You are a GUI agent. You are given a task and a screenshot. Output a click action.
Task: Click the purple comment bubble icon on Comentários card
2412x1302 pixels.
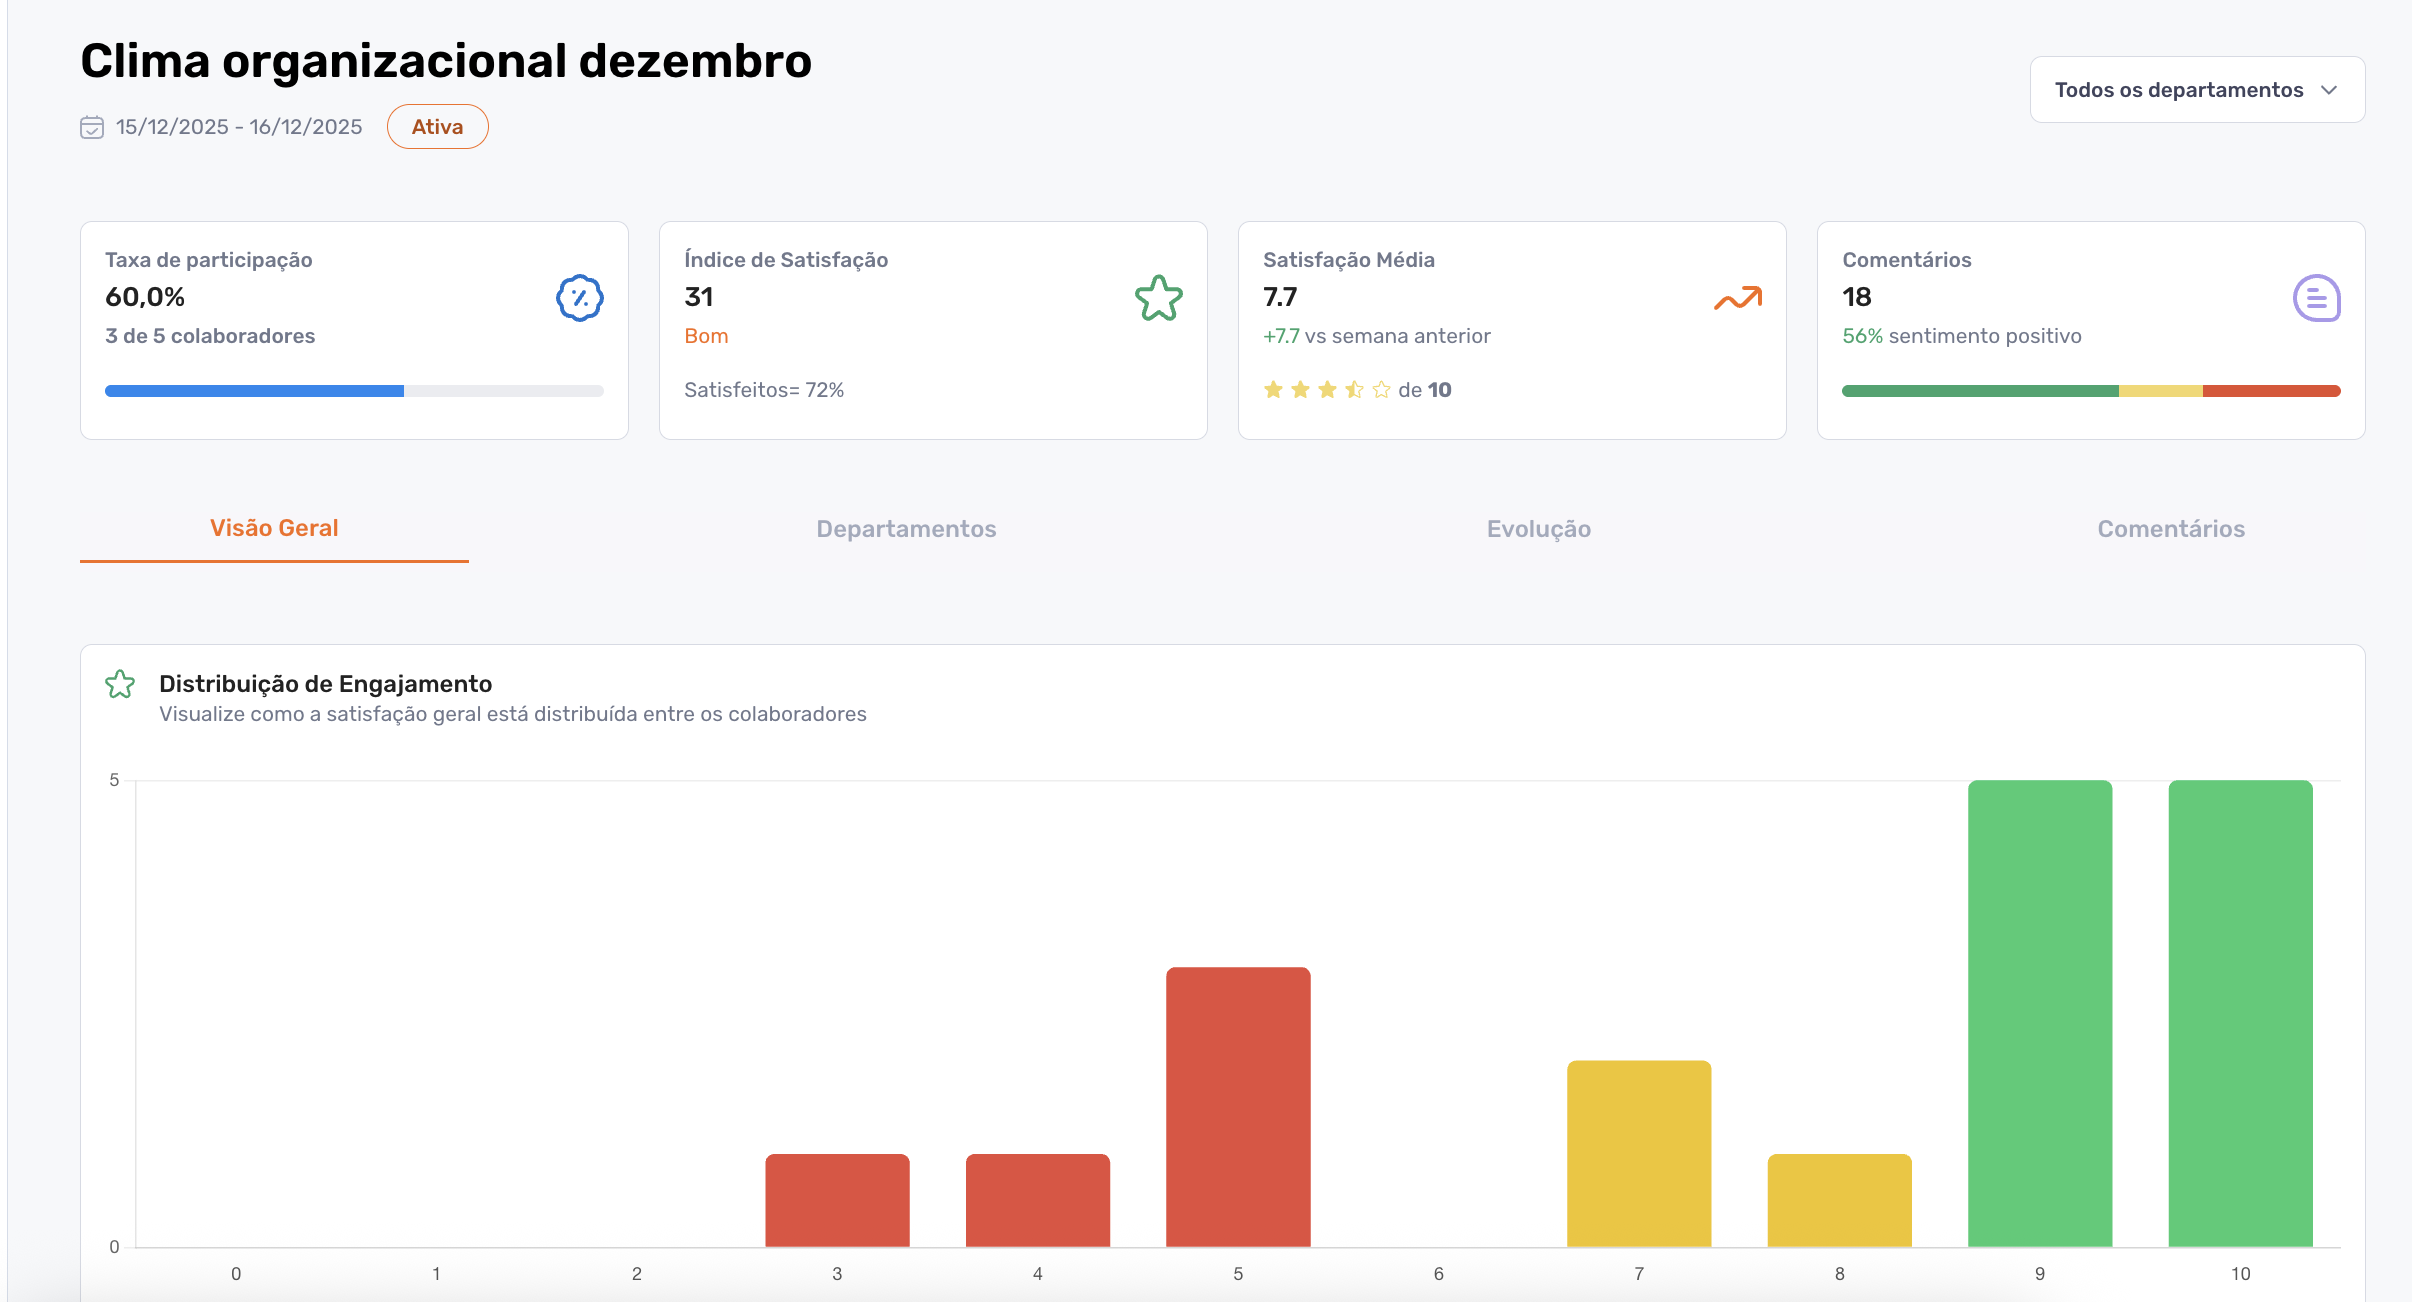[x=2316, y=297]
